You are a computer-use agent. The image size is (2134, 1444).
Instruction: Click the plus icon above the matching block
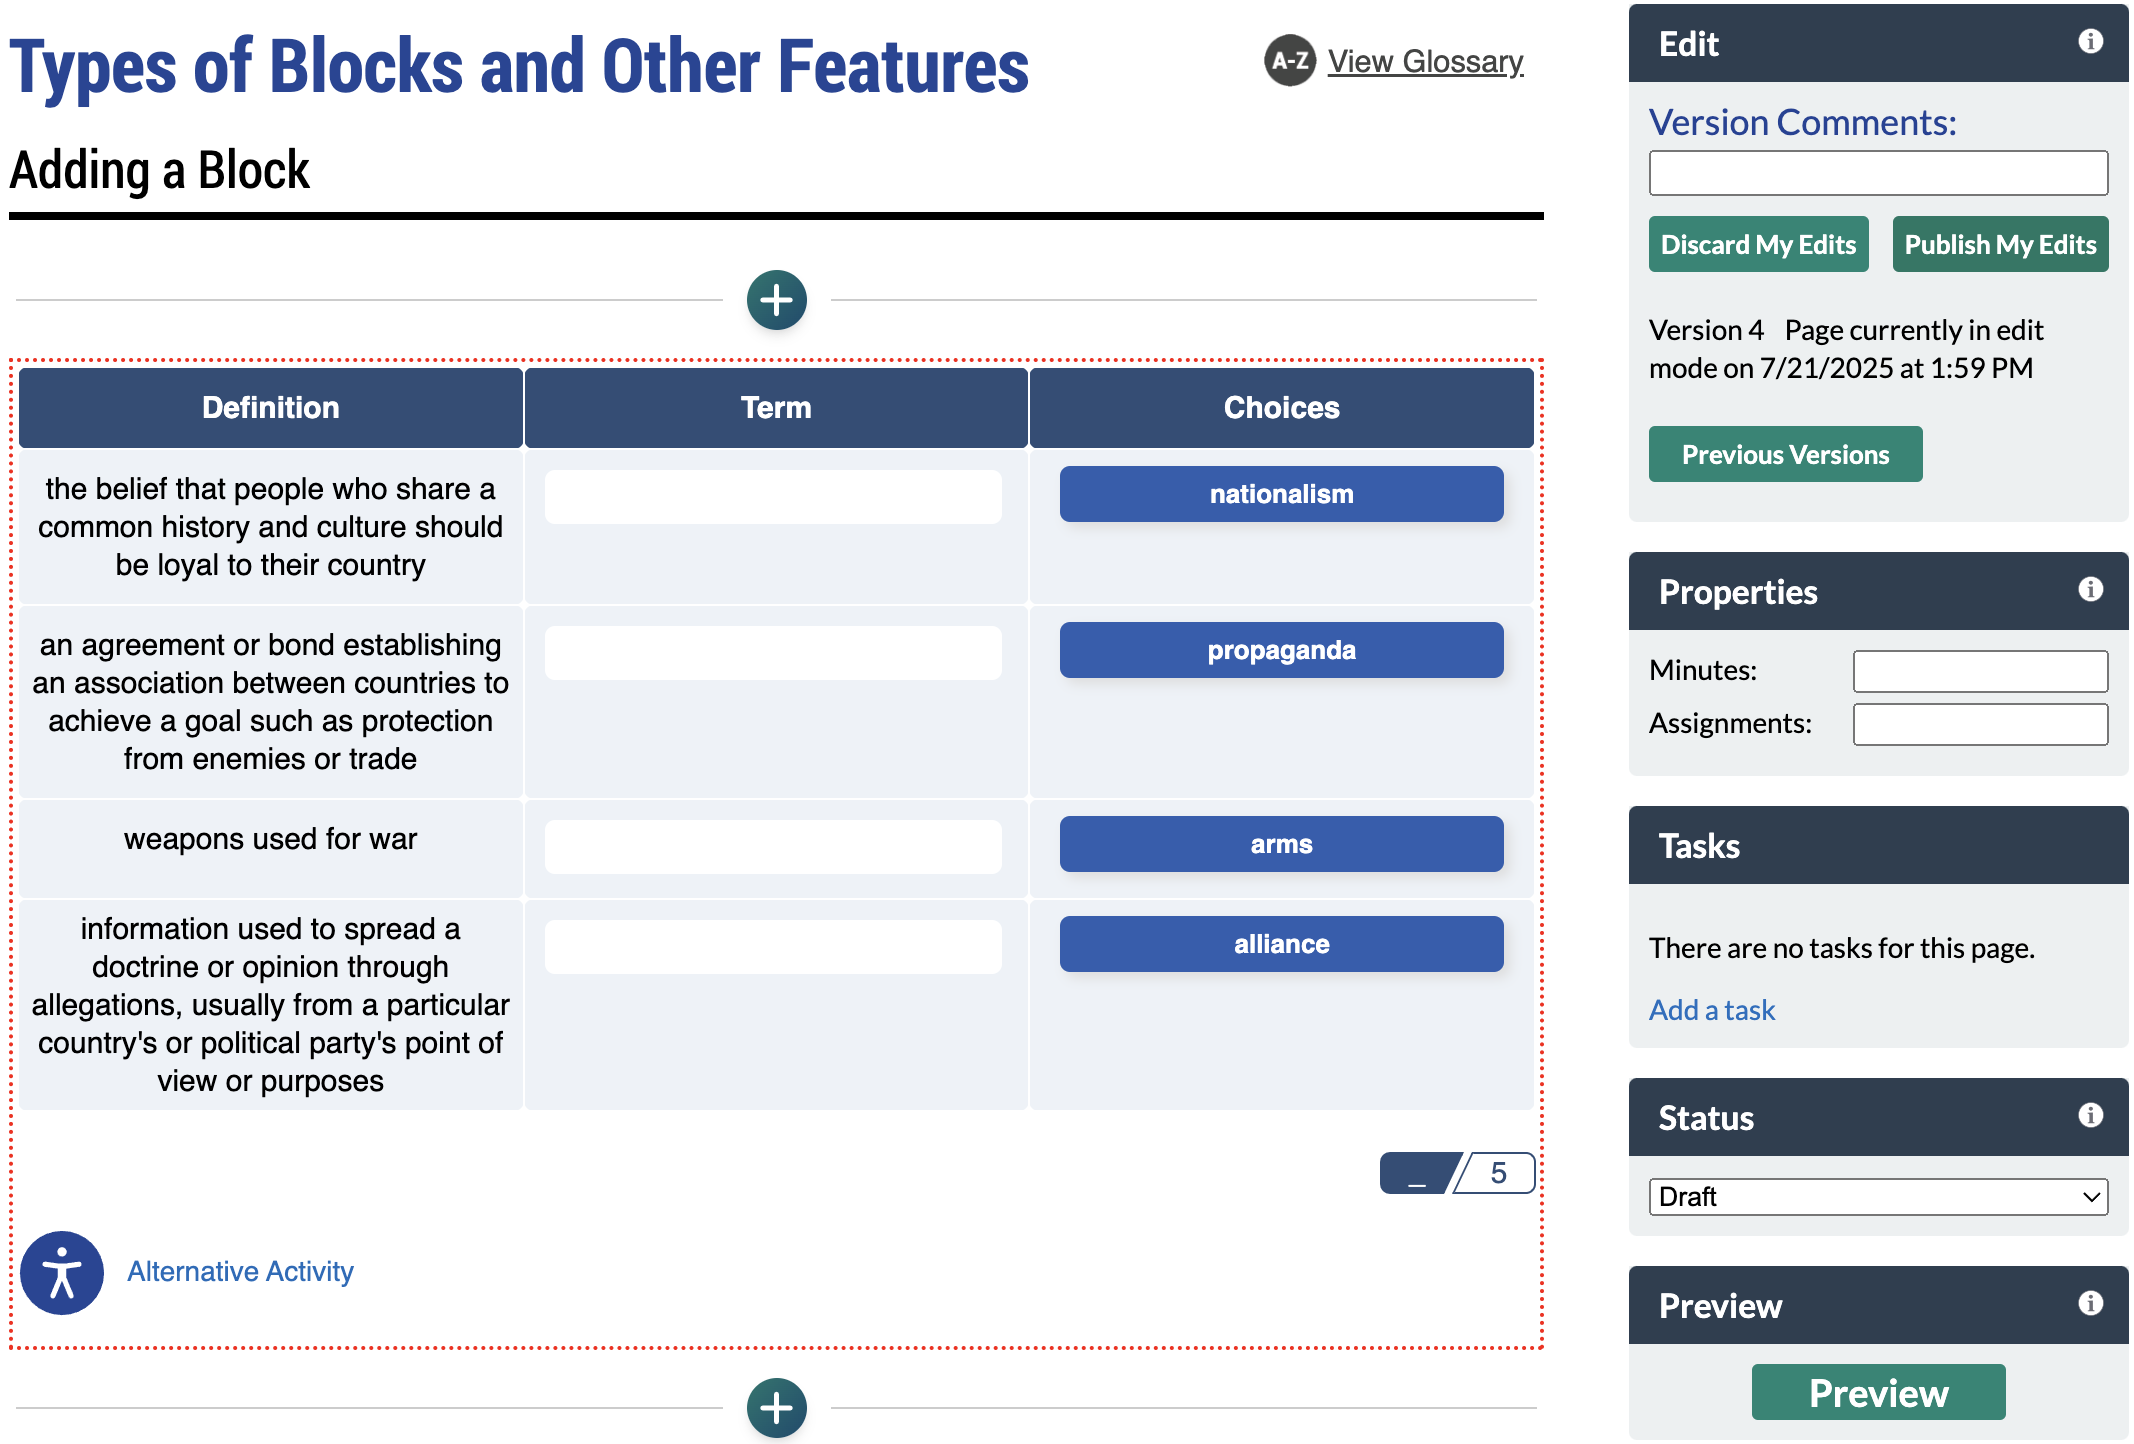pyautogui.click(x=777, y=298)
